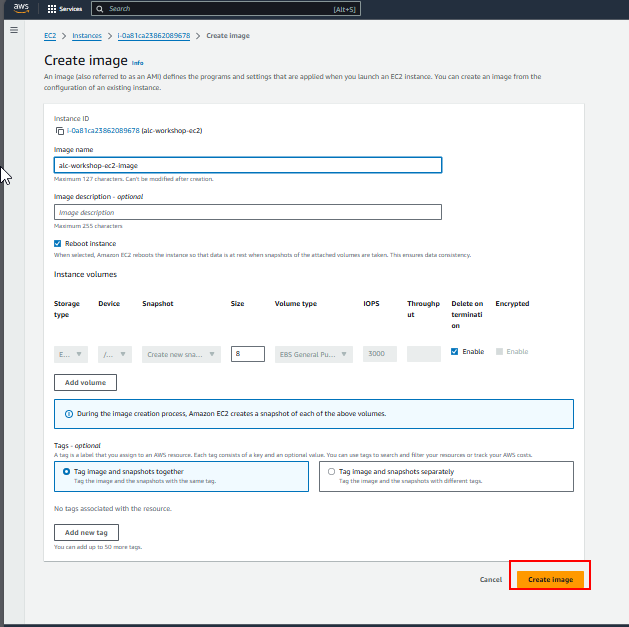Toggle Delete on termination Enable checkbox
The image size is (629, 627).
455,352
